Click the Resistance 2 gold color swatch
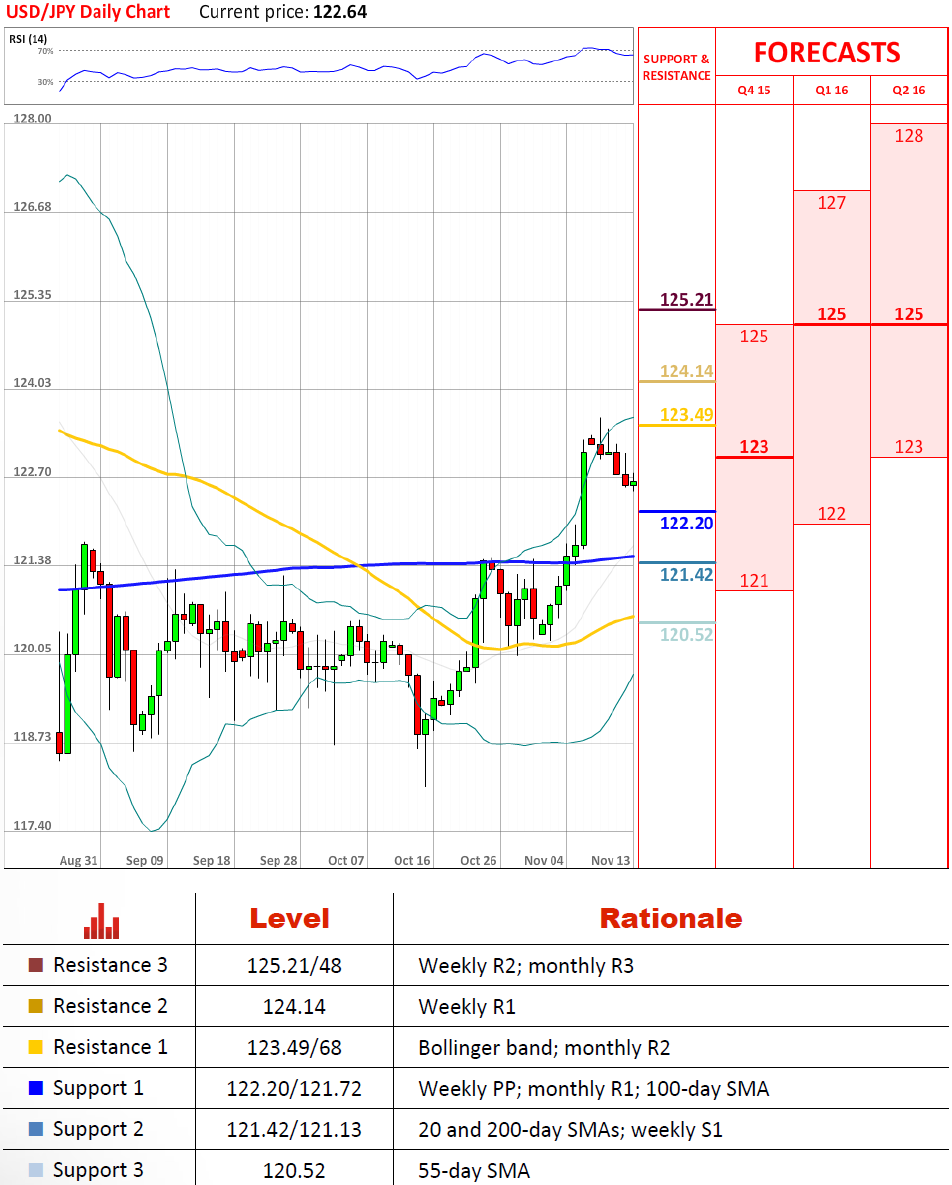The height and width of the screenshot is (1185, 952). [x=36, y=1007]
